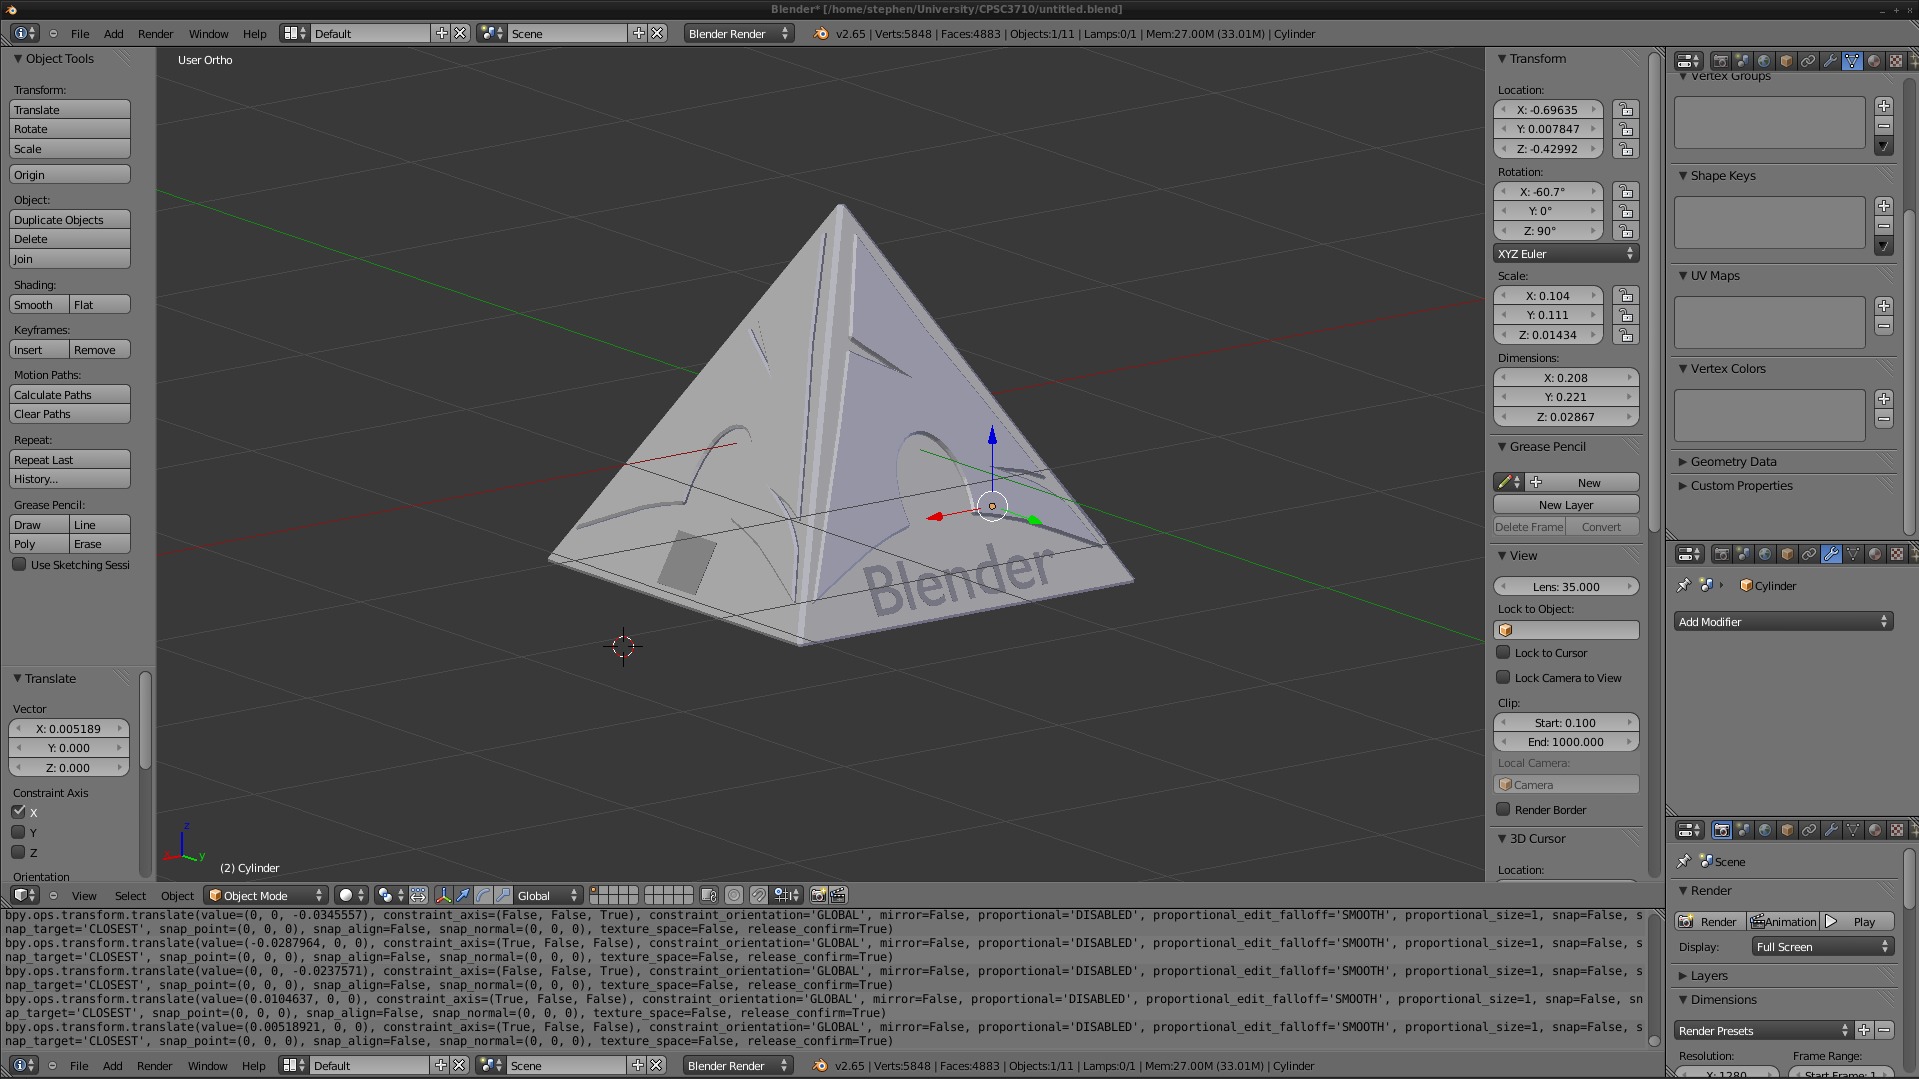The width and height of the screenshot is (1919, 1079).
Task: Click viewport shading sphere icon
Action: [351, 895]
